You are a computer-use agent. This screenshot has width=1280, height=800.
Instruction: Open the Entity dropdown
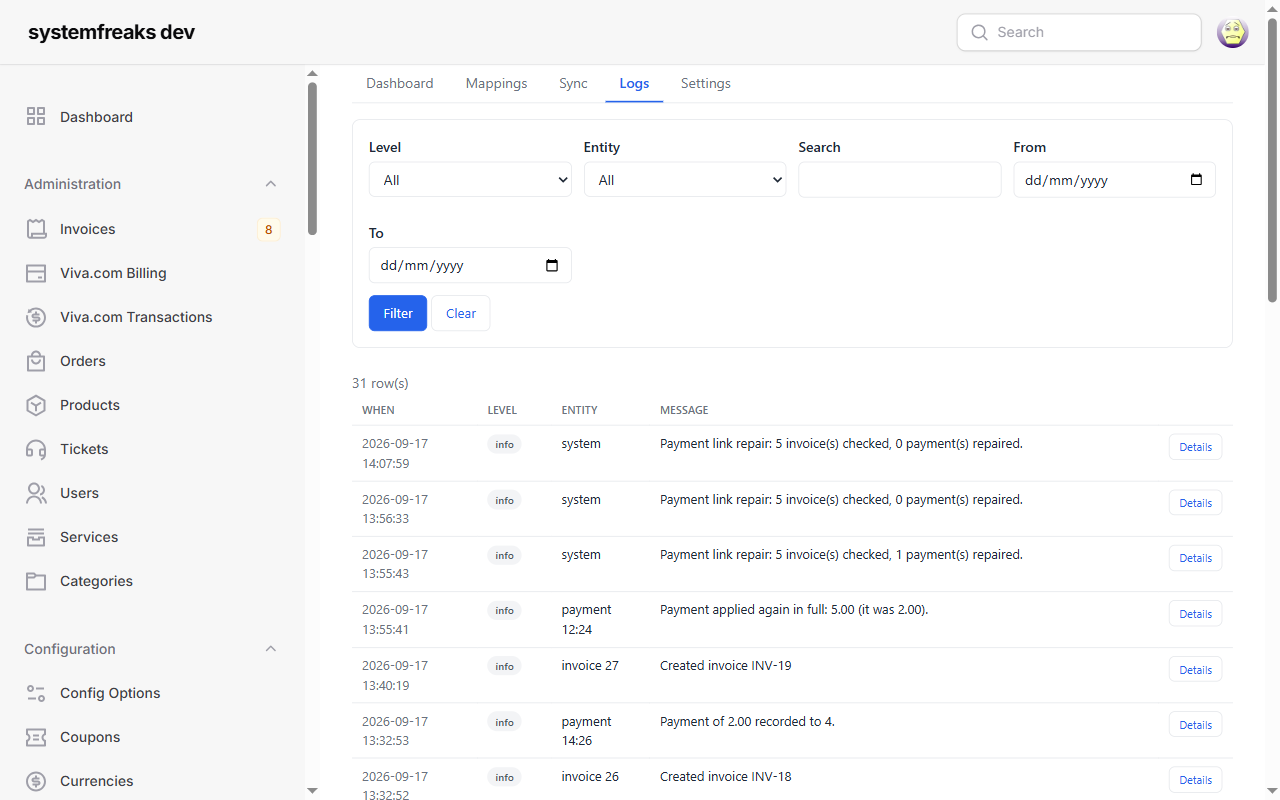[x=685, y=180]
